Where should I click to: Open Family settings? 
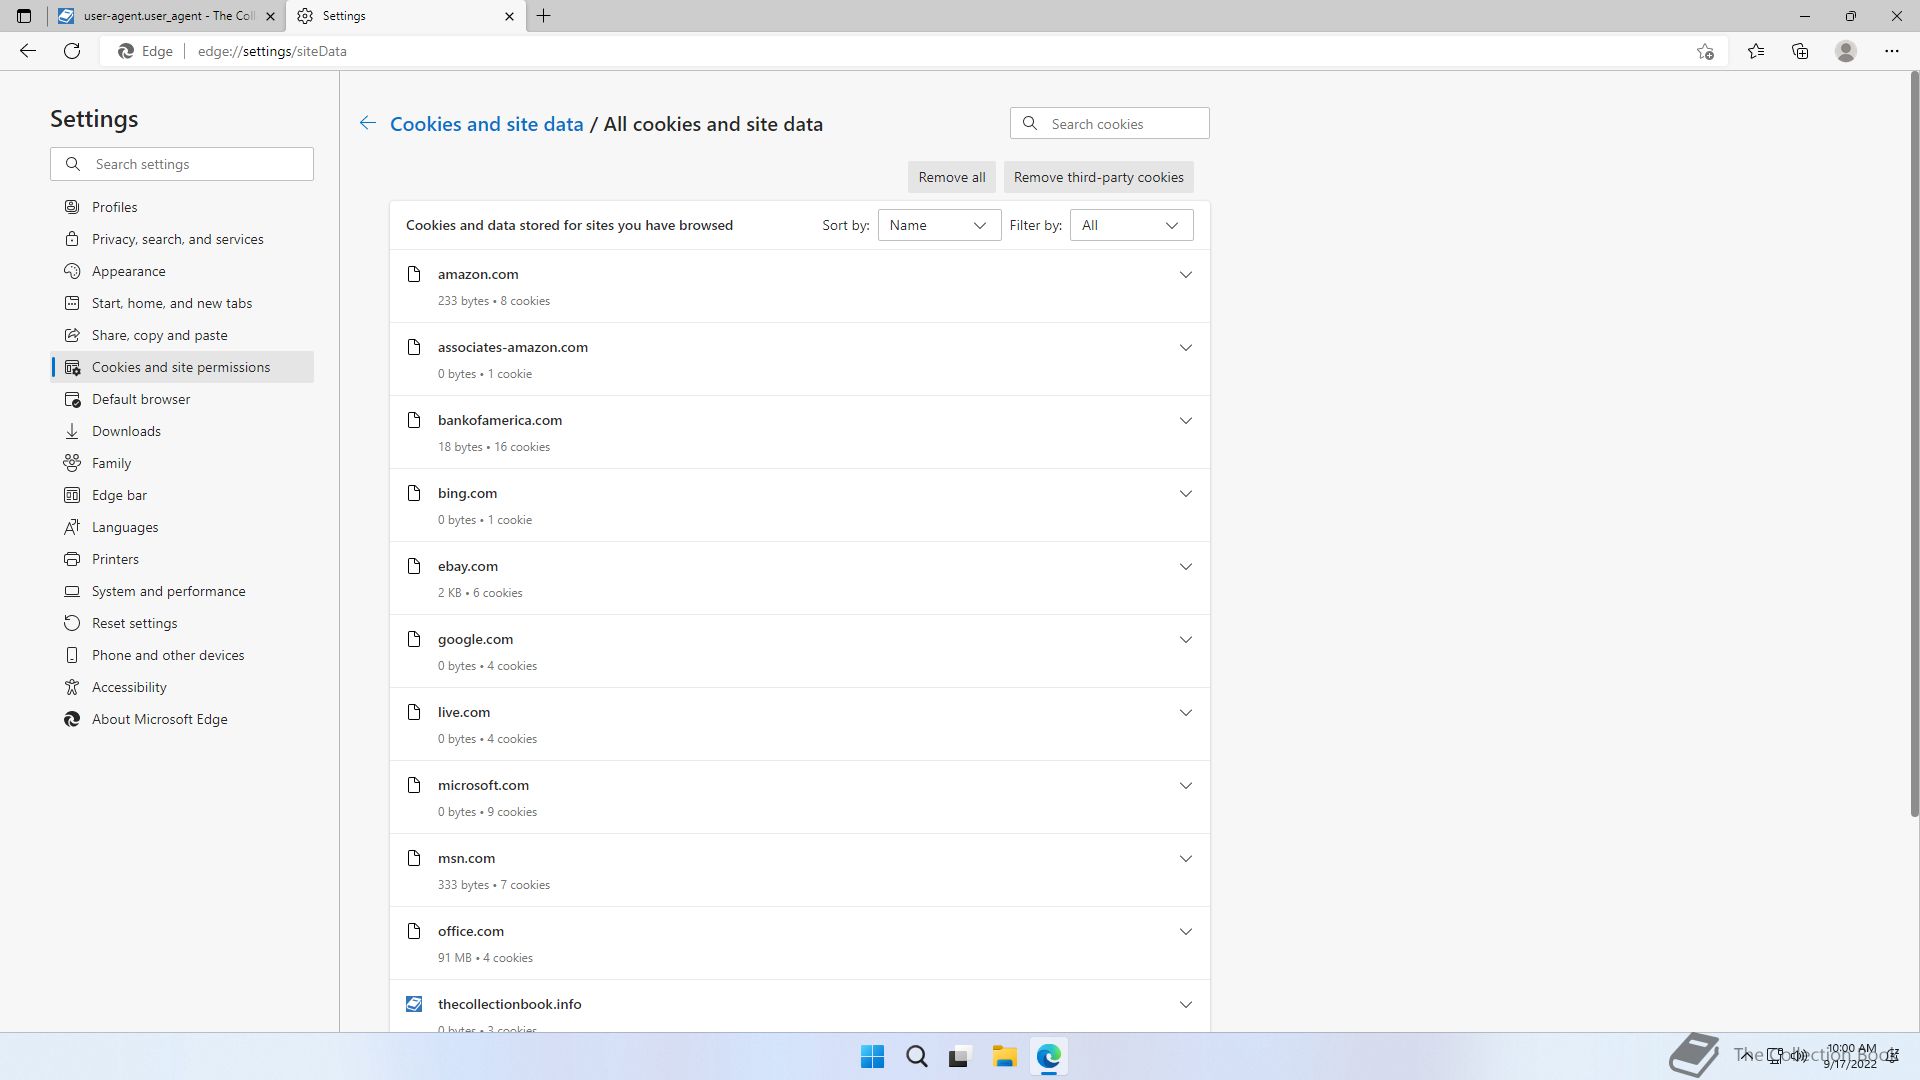point(182,463)
